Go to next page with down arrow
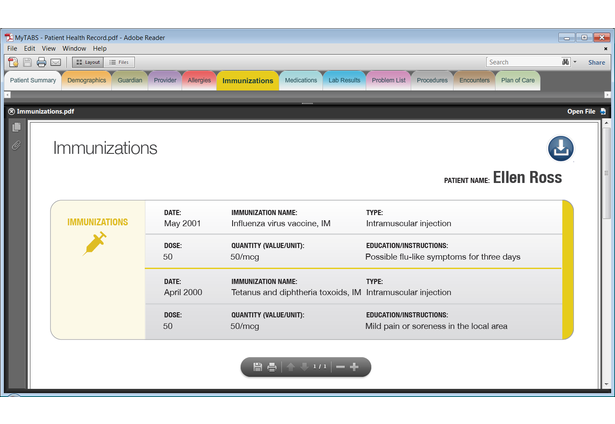 tap(304, 367)
